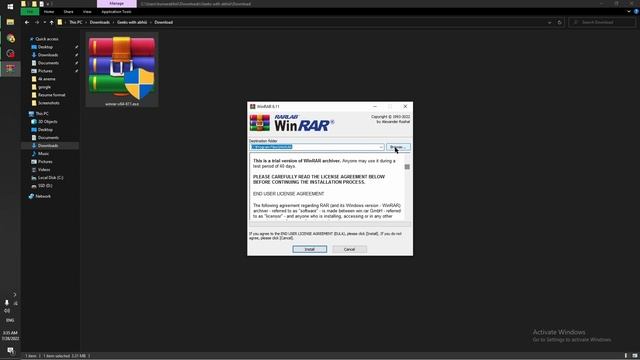Open the address bar history dropdown
Viewport: 640px width, 360px height.
[x=549, y=22]
